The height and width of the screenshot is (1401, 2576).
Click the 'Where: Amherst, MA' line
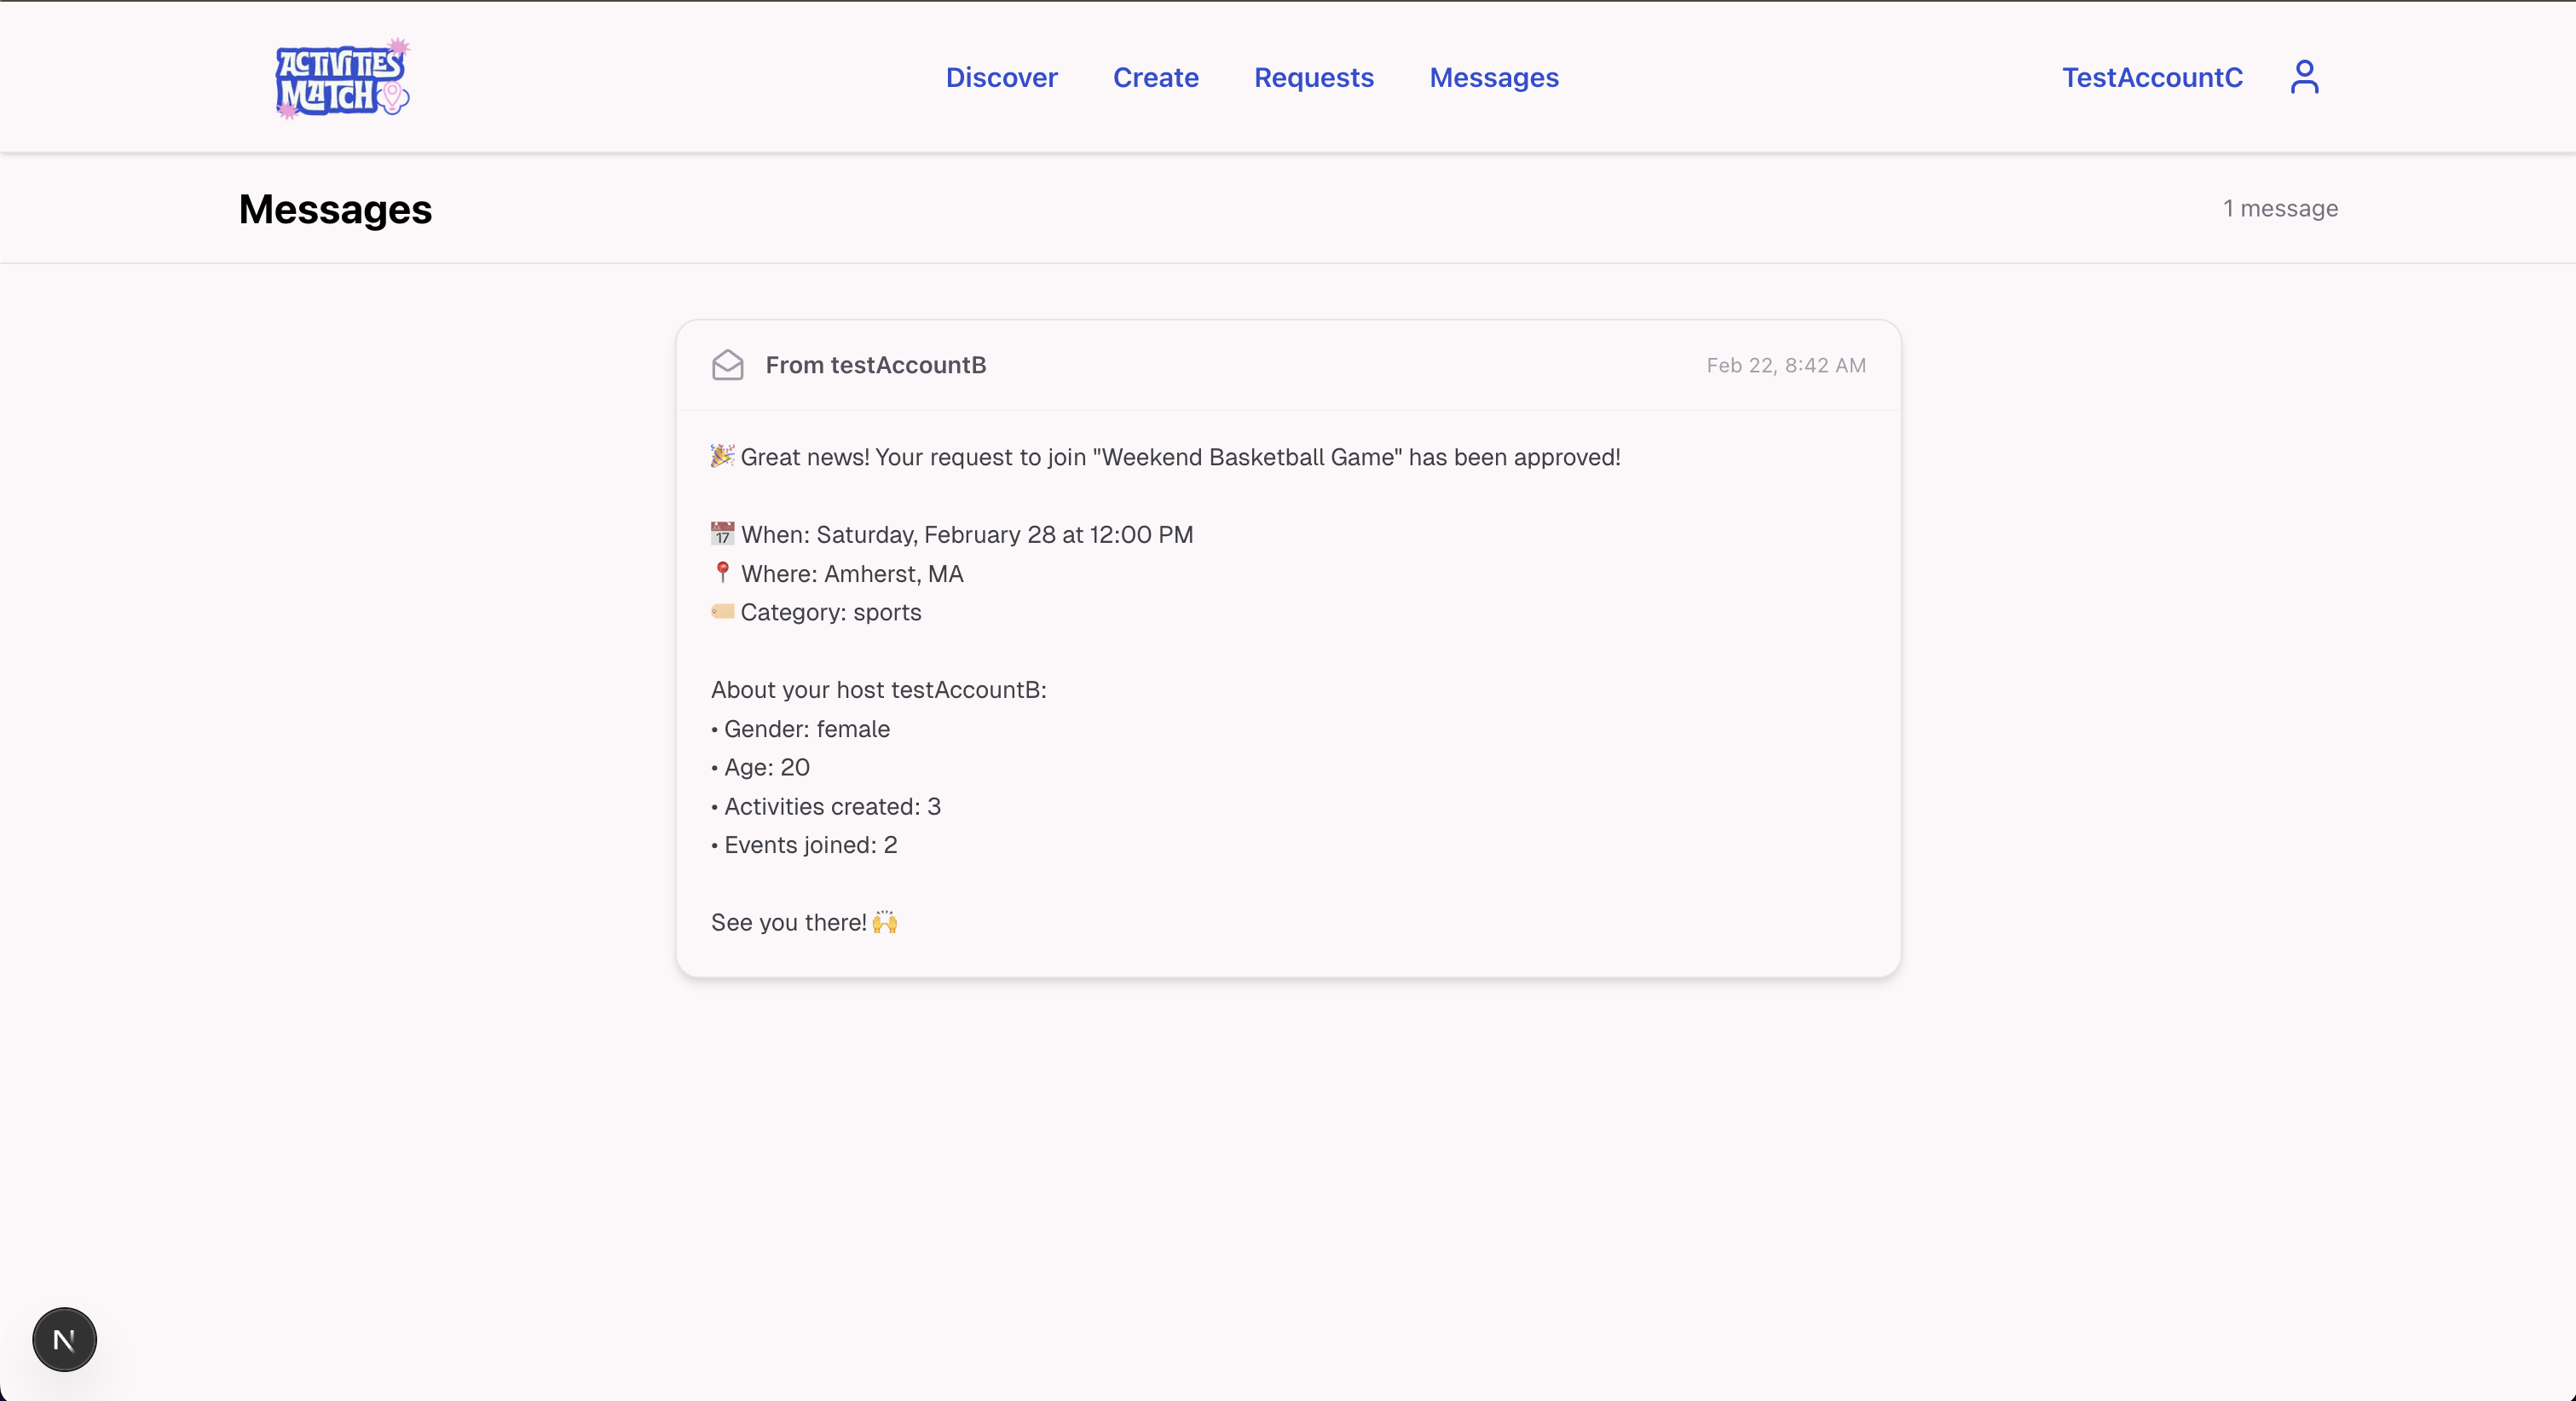[x=851, y=574]
